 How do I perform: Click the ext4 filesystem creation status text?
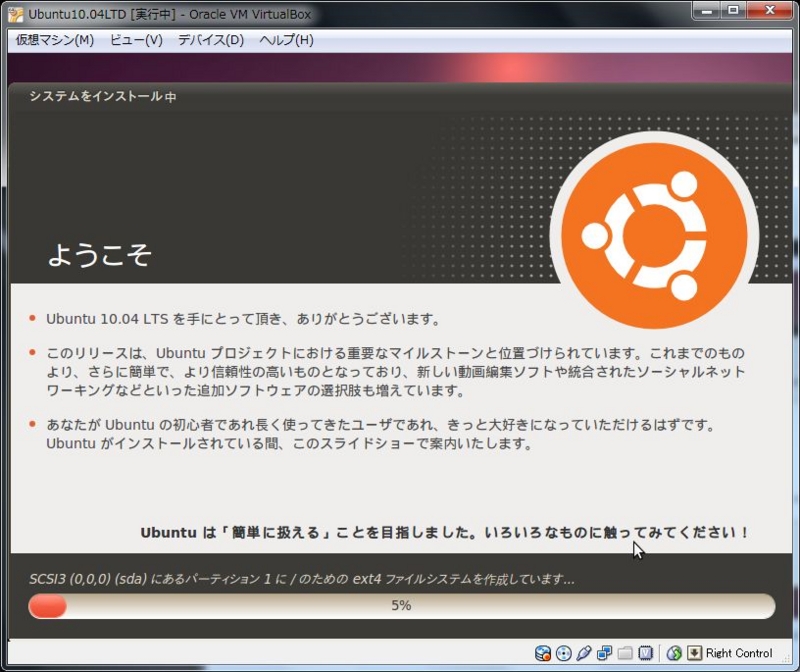(302, 579)
